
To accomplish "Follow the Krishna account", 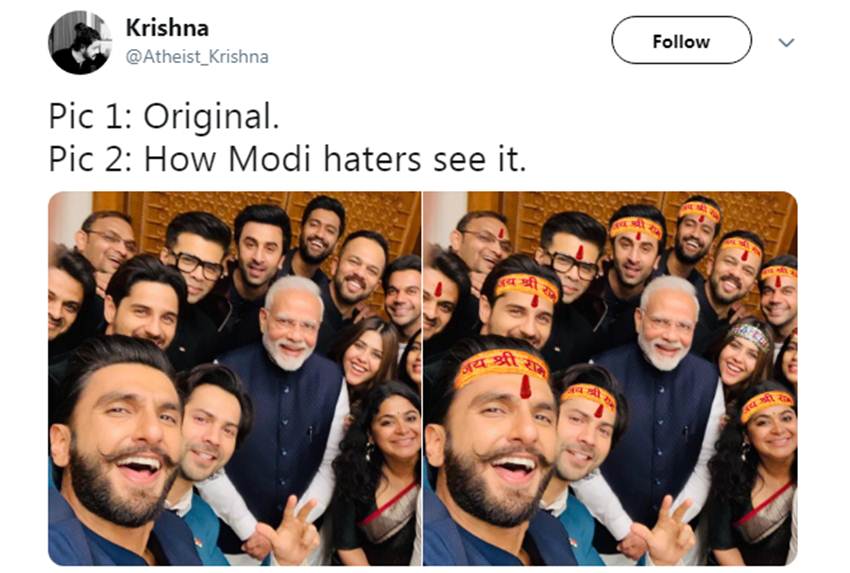I will pyautogui.click(x=680, y=41).
